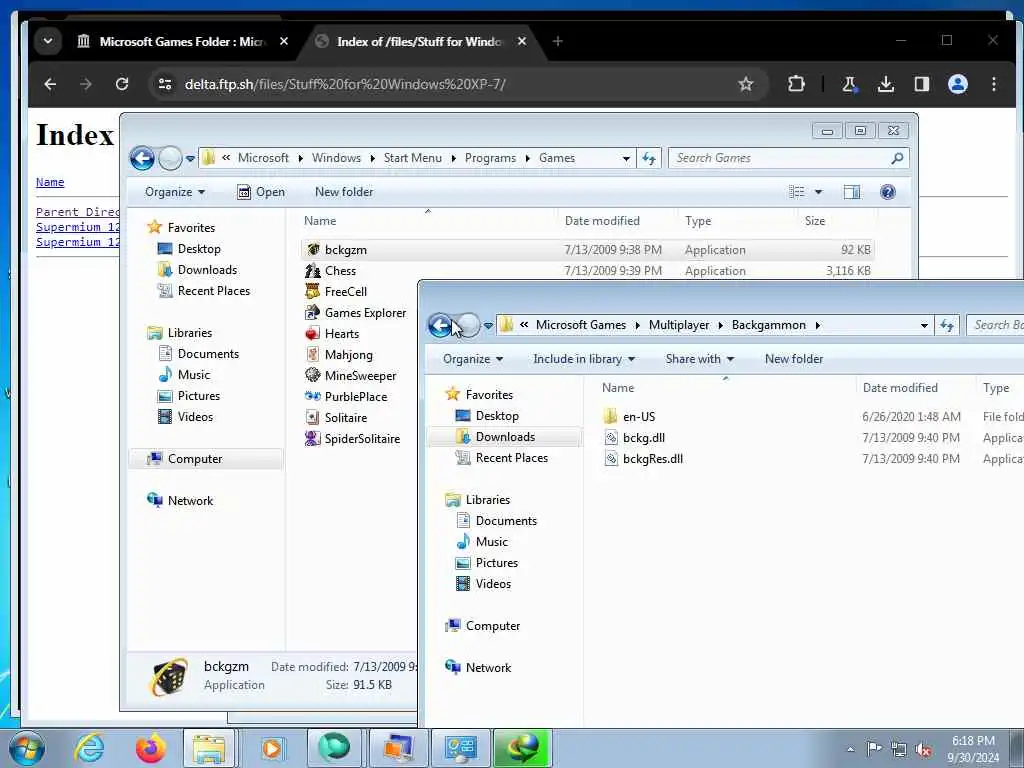Select the bckg.dll file
This screenshot has width=1024, height=768.
point(634,438)
